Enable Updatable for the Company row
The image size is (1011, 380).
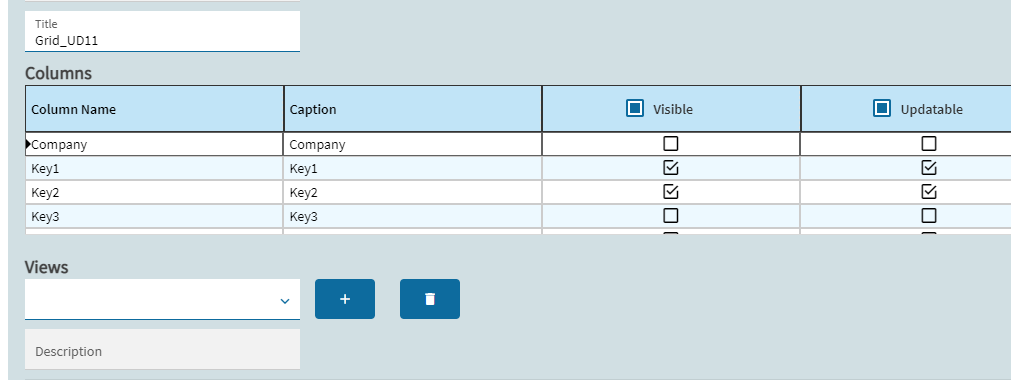point(928,144)
